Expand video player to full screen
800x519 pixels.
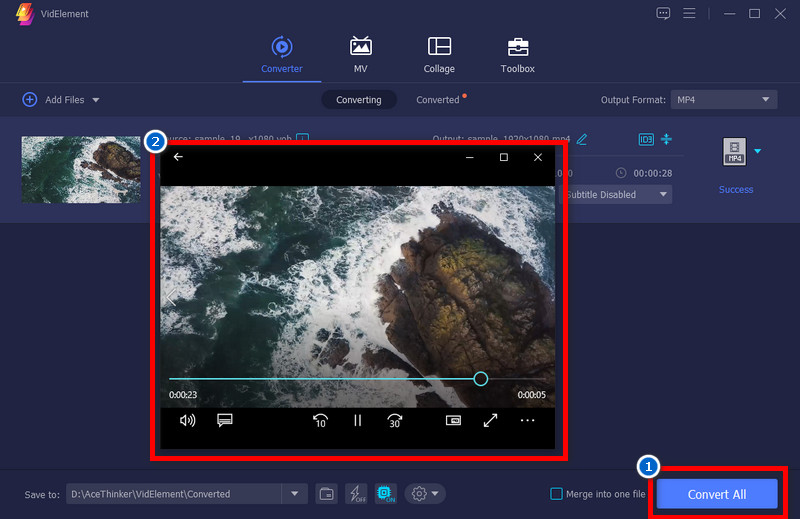(490, 421)
